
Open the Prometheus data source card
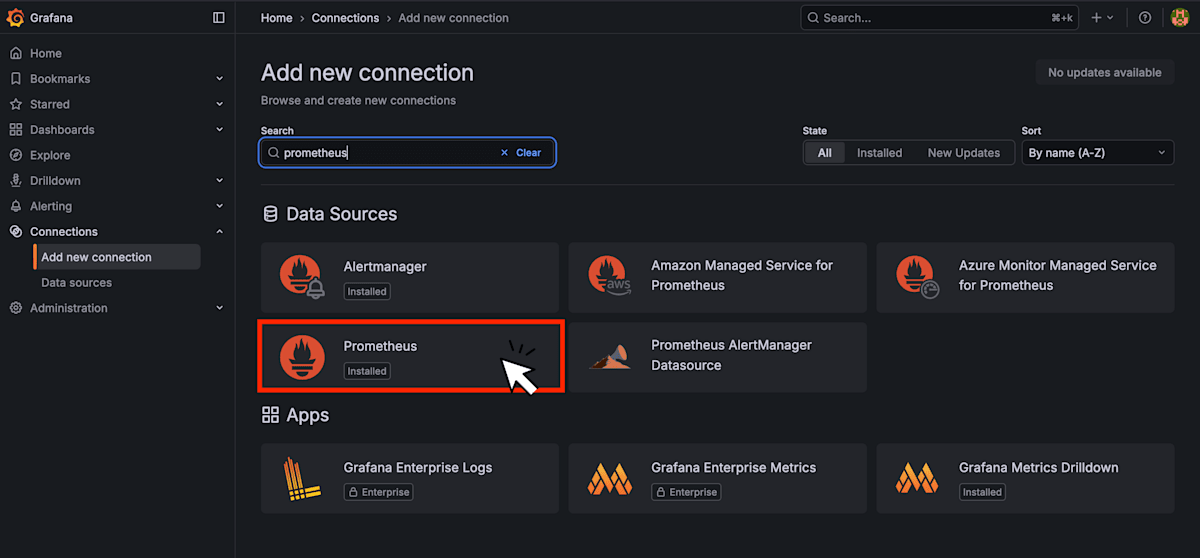coord(412,357)
